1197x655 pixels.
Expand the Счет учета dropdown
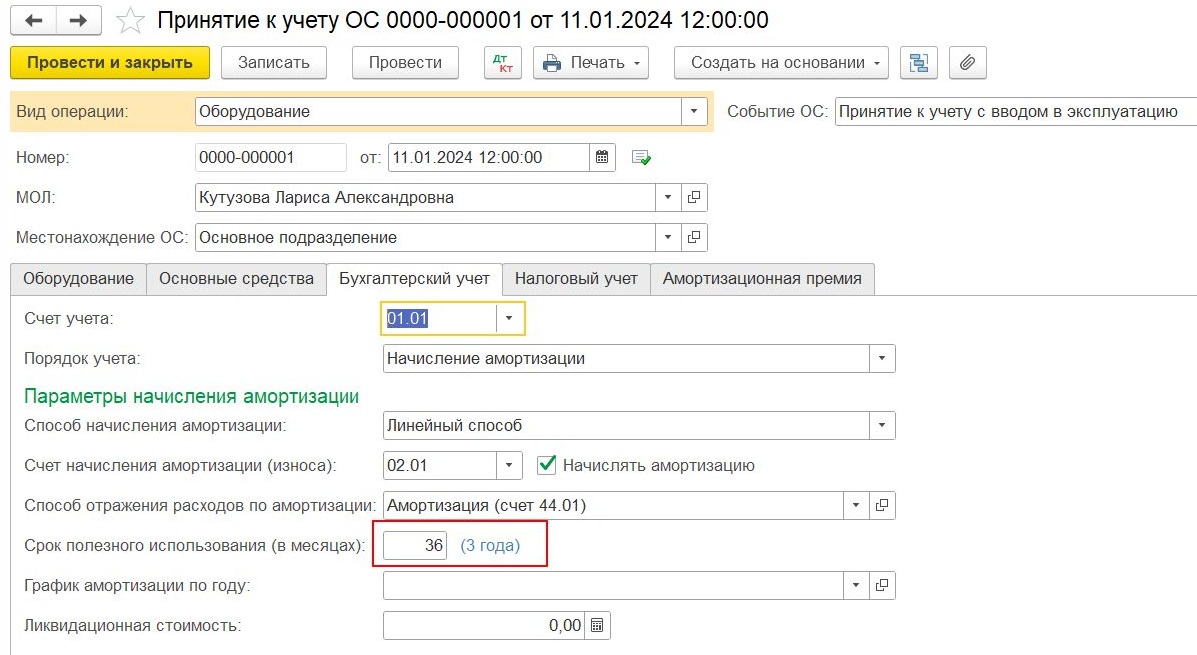tap(510, 318)
